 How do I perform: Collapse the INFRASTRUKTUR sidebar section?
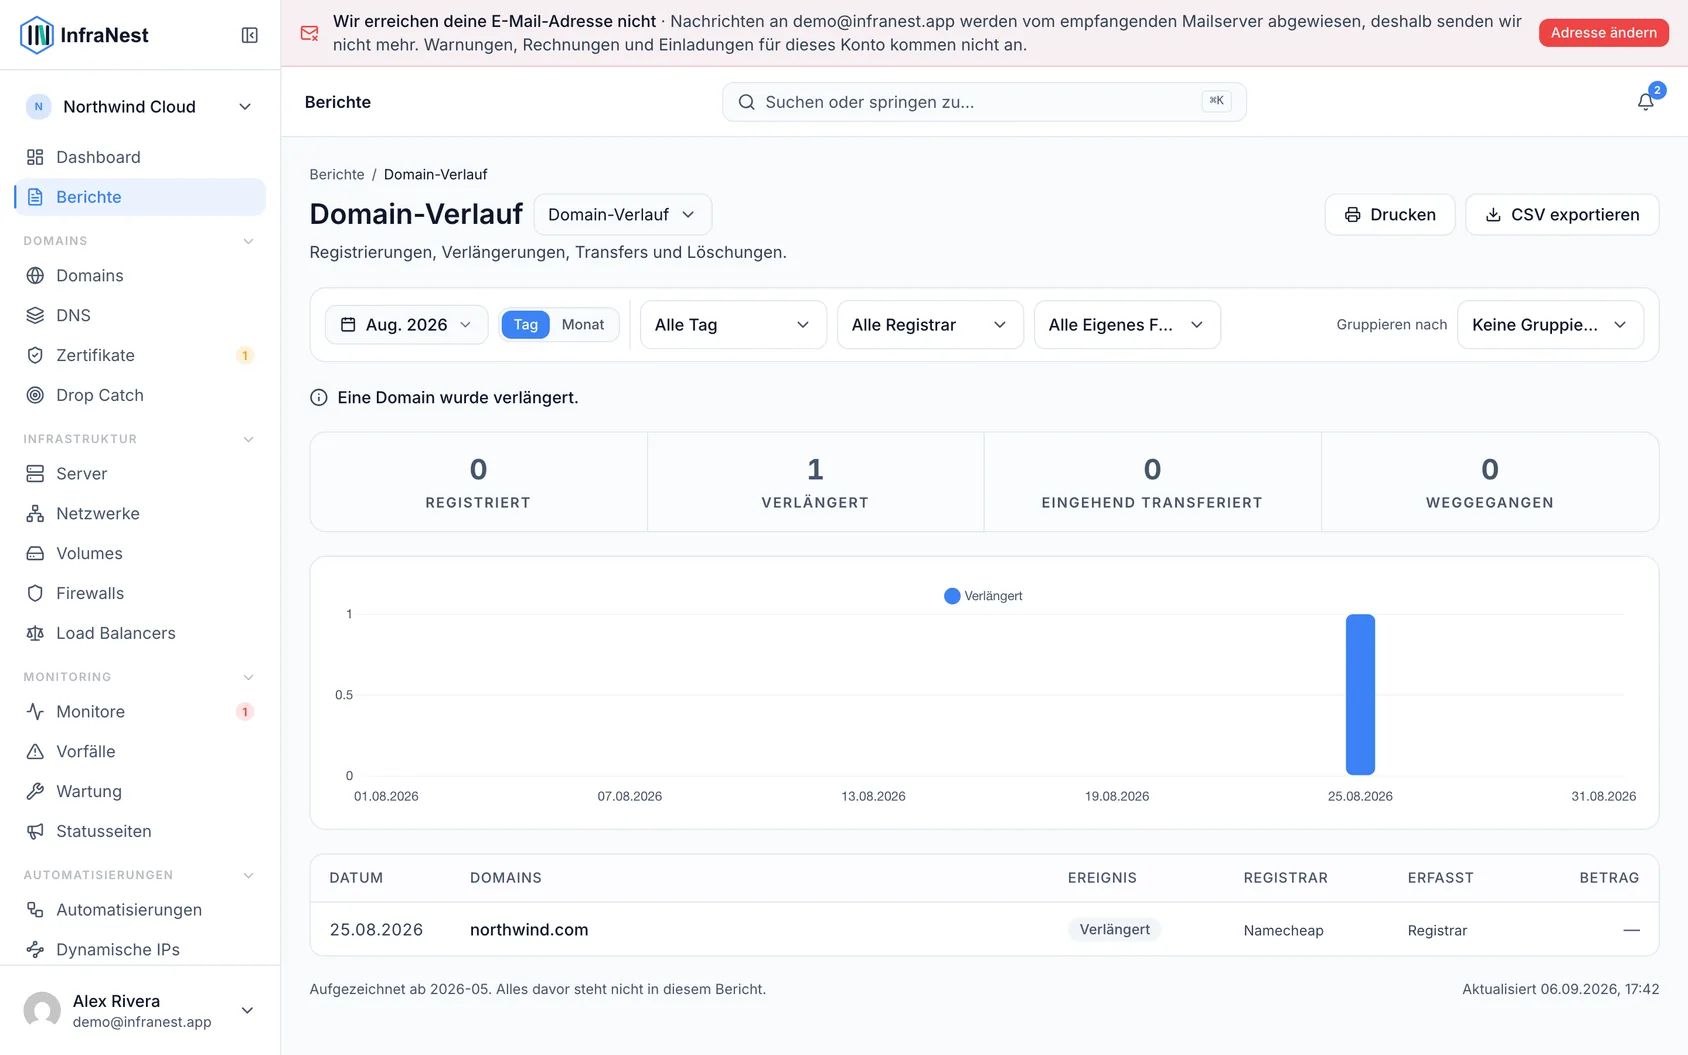(x=248, y=439)
